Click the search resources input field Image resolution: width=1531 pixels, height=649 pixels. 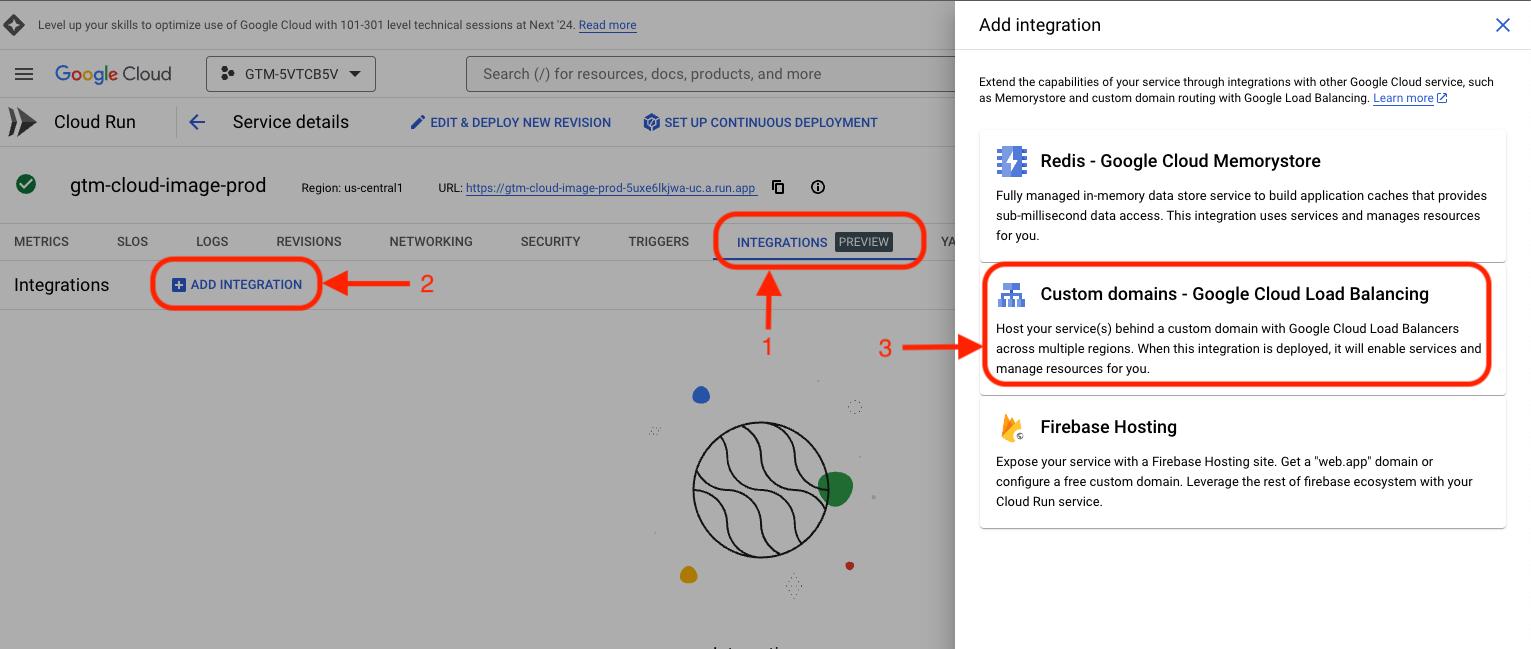[700, 74]
